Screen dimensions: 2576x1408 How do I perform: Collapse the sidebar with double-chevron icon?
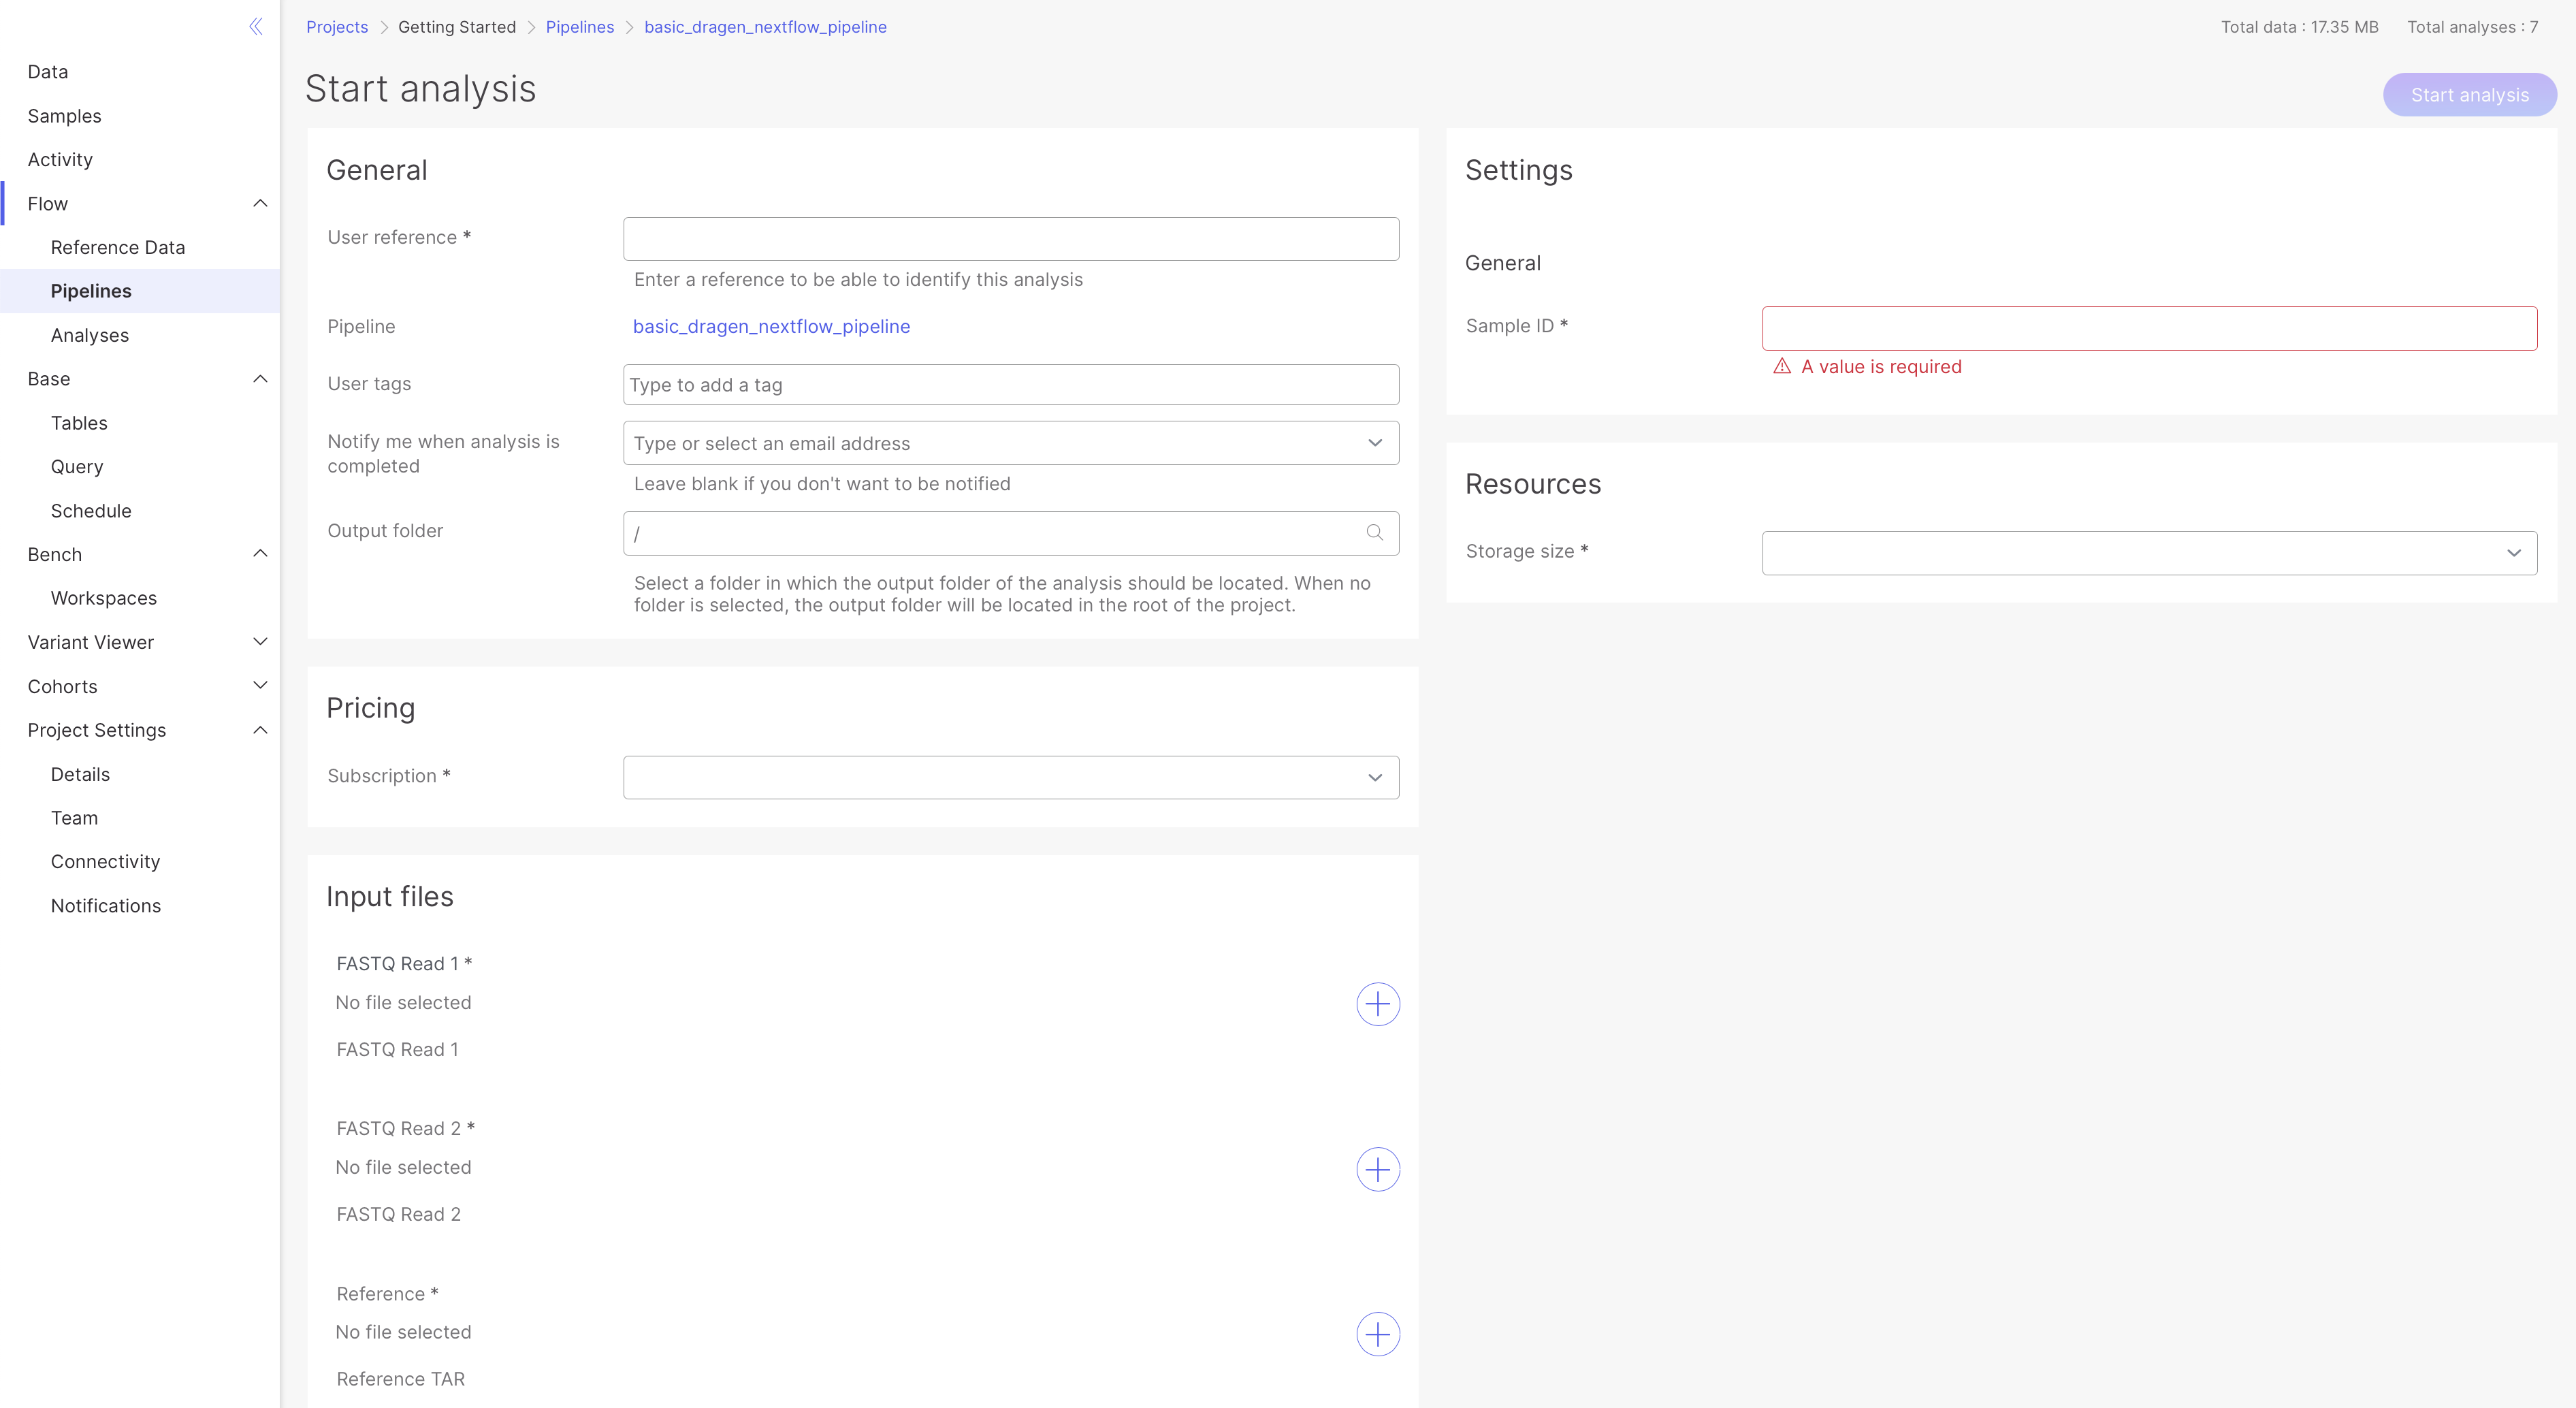pos(256,26)
